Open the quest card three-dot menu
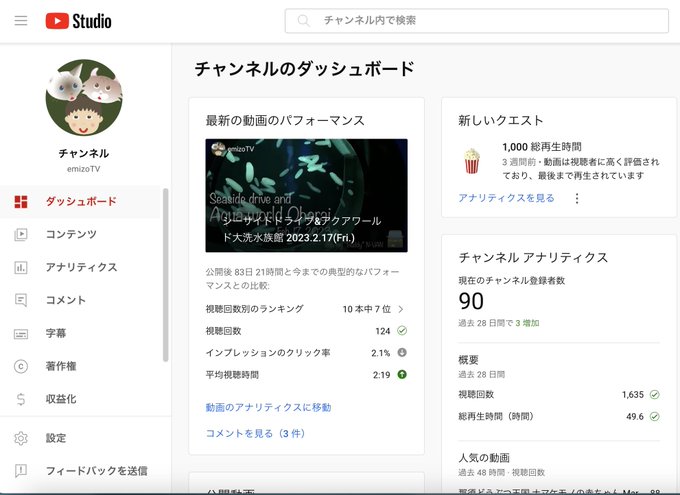680x495 pixels. click(577, 198)
